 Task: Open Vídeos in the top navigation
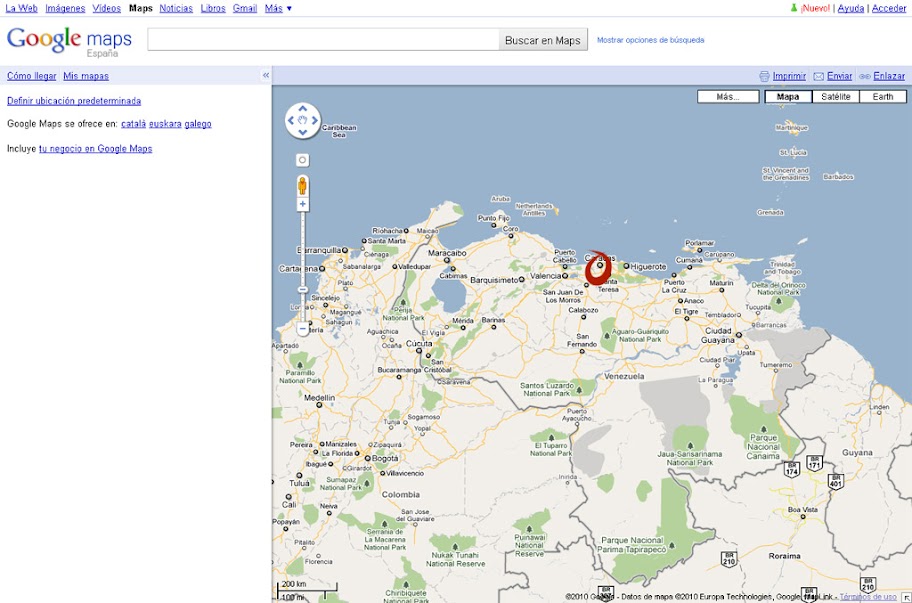(106, 8)
